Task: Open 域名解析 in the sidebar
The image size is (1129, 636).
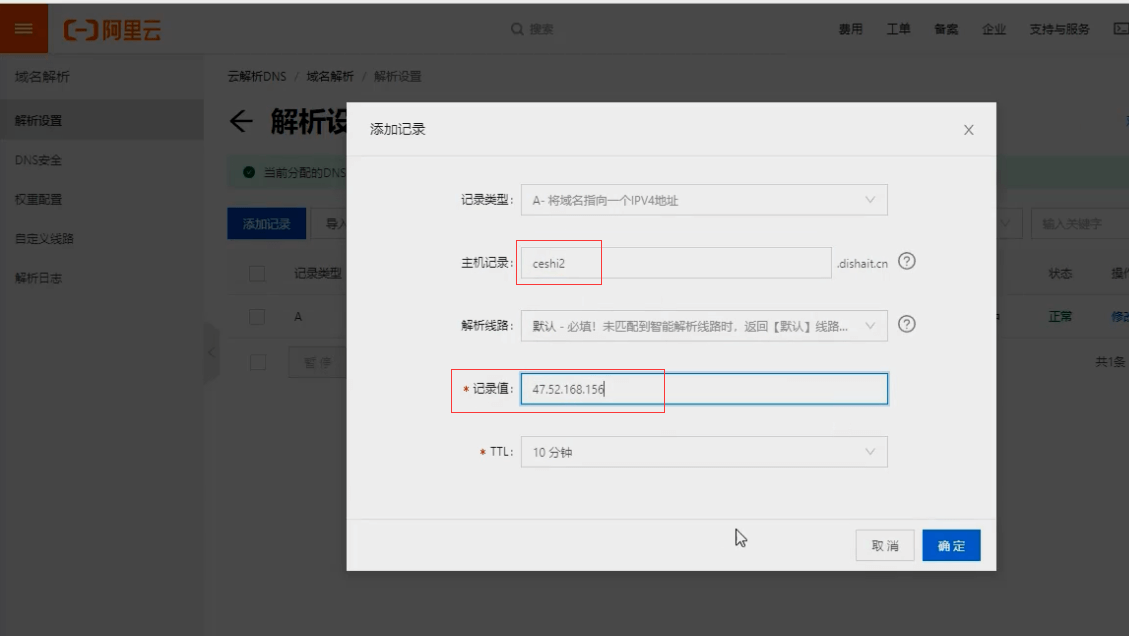Action: pyautogui.click(x=42, y=76)
